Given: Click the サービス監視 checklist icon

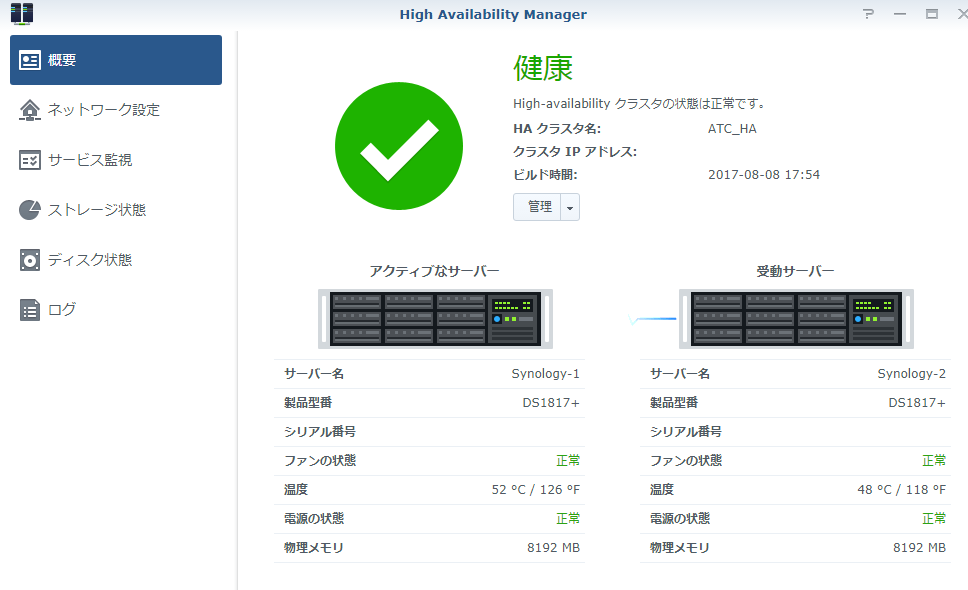Looking at the screenshot, I should coord(30,160).
